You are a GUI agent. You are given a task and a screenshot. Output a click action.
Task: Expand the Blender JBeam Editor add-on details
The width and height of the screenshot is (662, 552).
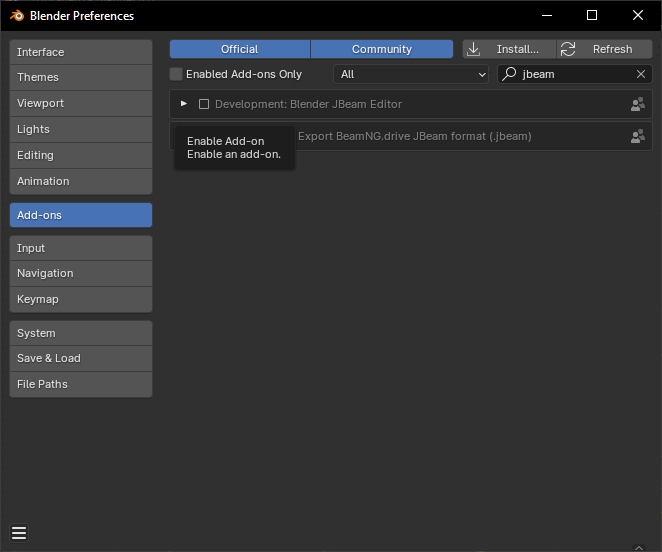click(184, 103)
